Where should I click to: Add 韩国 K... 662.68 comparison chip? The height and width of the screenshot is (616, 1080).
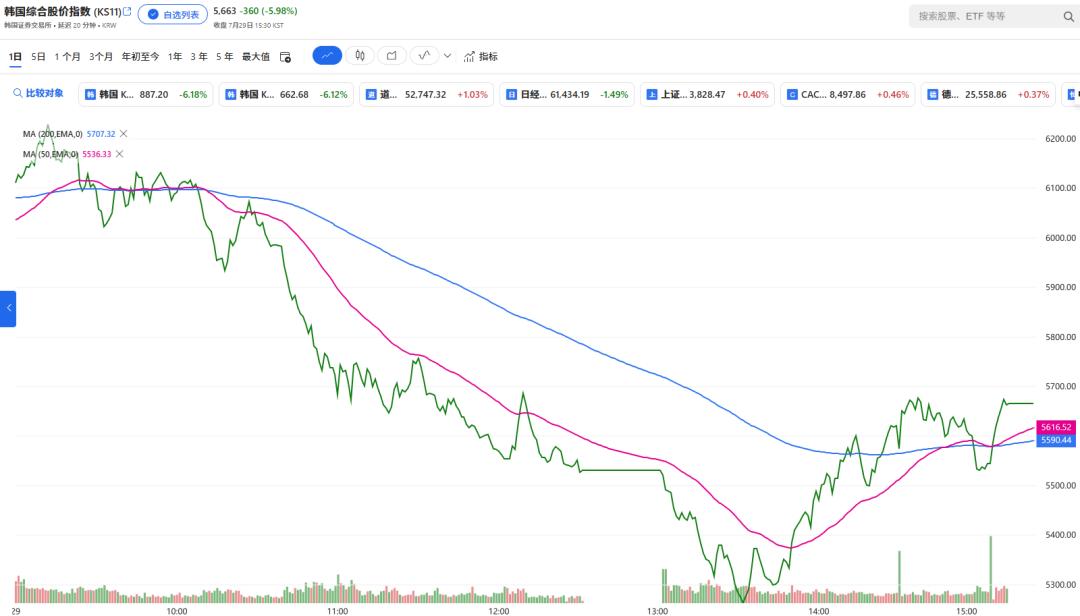287,94
